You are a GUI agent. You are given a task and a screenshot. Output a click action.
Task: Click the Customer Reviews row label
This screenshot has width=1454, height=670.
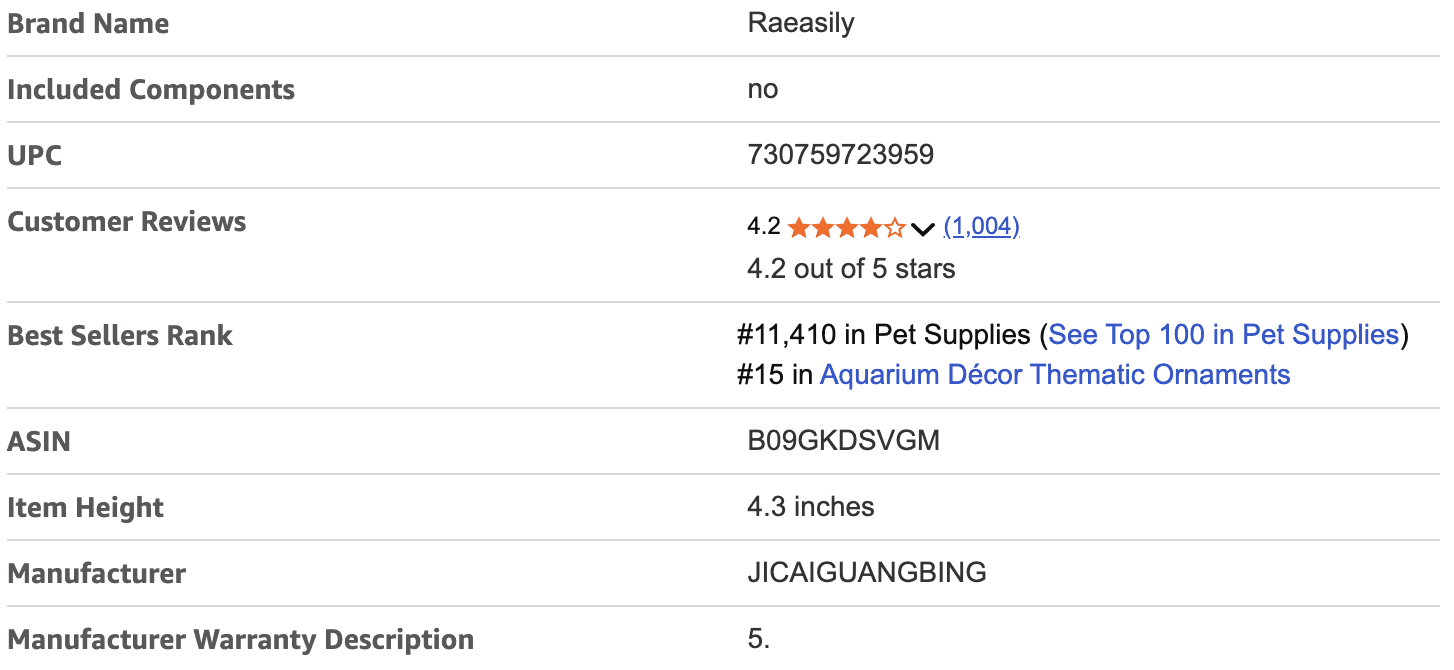point(127,222)
